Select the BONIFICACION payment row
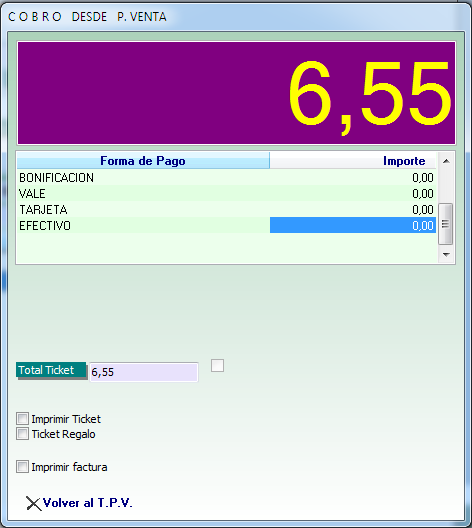 (x=226, y=177)
